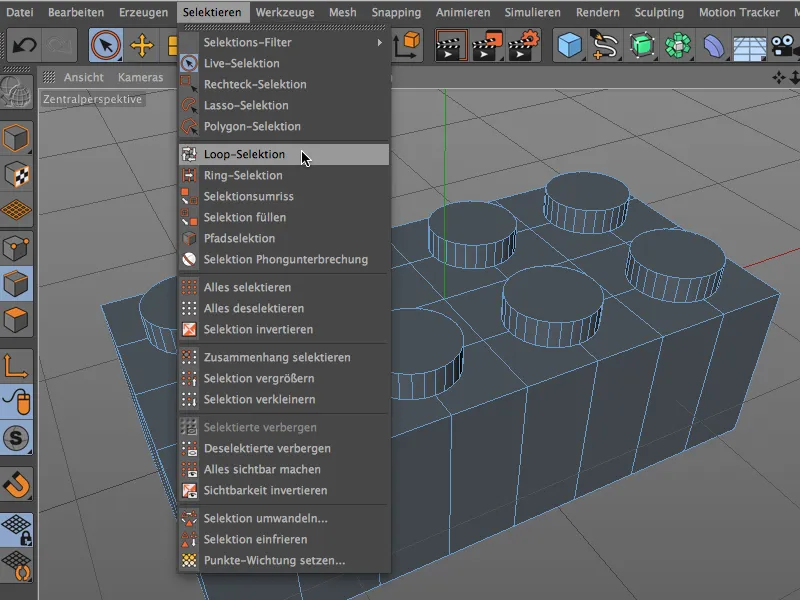The width and height of the screenshot is (800, 600).
Task: Click the green subdivision surface generator icon
Action: click(642, 46)
